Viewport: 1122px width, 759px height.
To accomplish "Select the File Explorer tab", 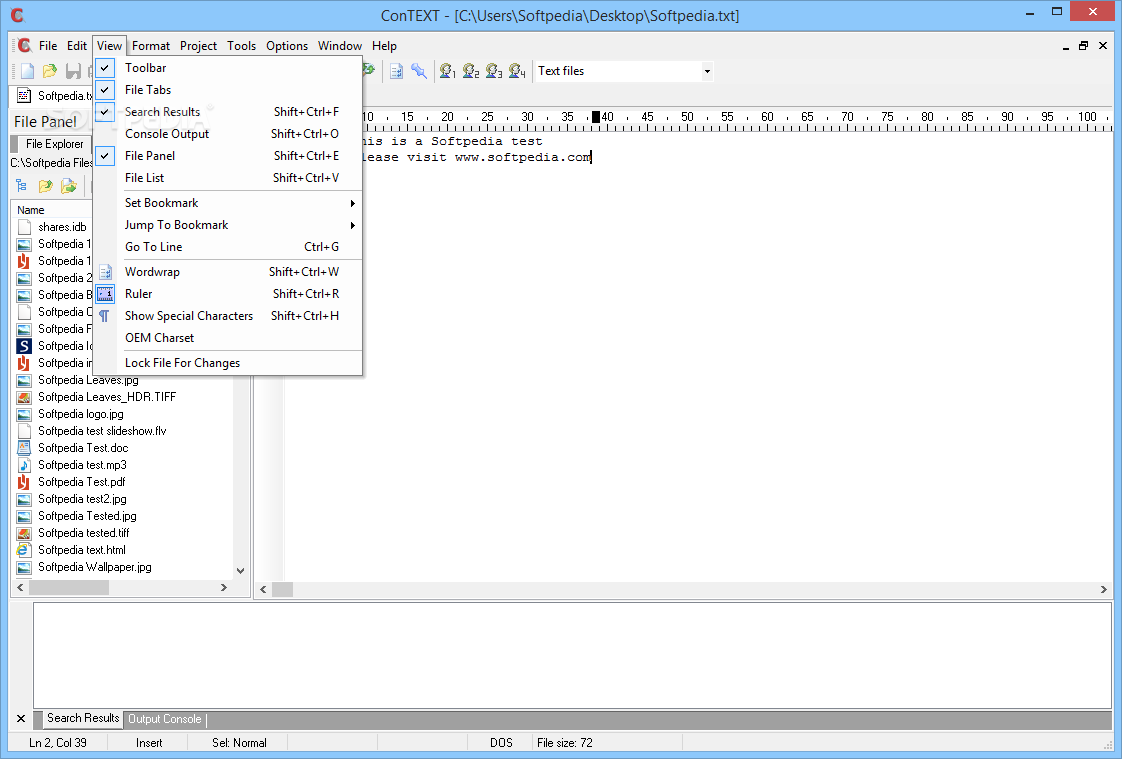I will click(x=54, y=144).
